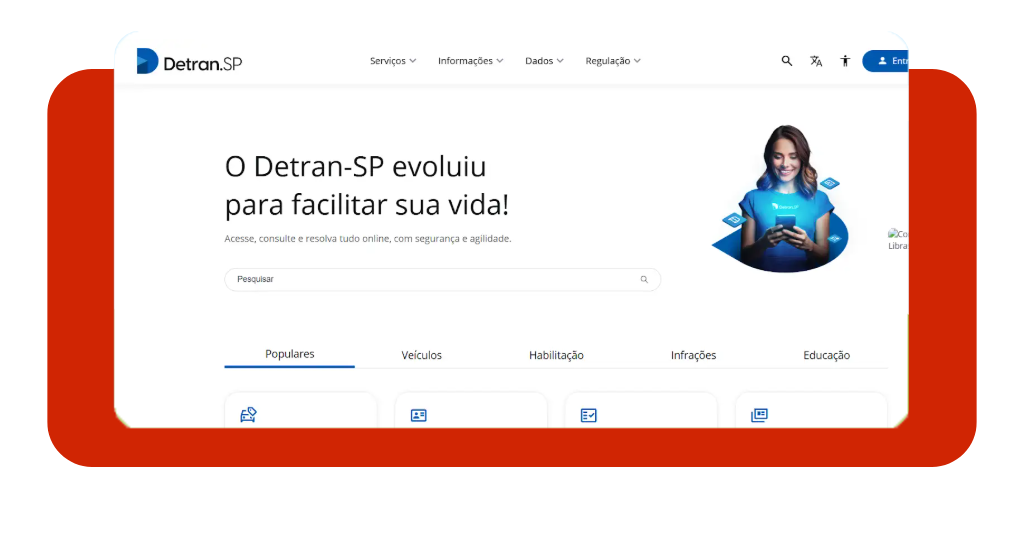Image resolution: width=1024 pixels, height=536 pixels.
Task: Expand the Informações dropdown menu
Action: pyautogui.click(x=470, y=61)
